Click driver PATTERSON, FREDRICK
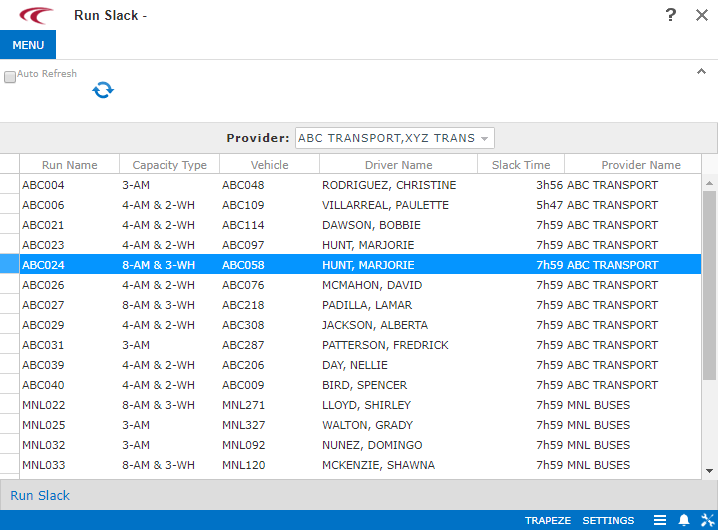 385,345
